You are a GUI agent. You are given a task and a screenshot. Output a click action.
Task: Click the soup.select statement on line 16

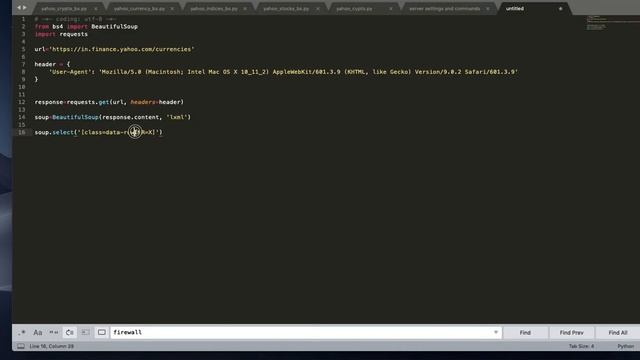[x=98, y=132]
